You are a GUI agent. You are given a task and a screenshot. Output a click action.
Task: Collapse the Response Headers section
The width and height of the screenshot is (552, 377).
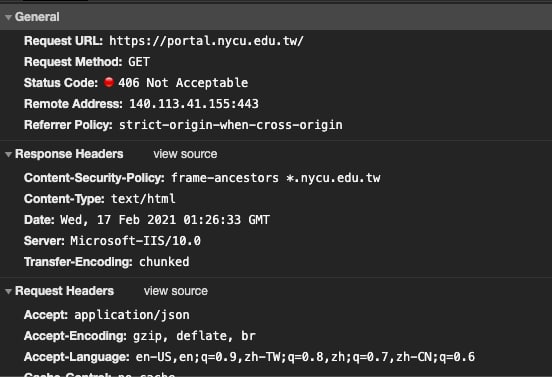pos(8,154)
